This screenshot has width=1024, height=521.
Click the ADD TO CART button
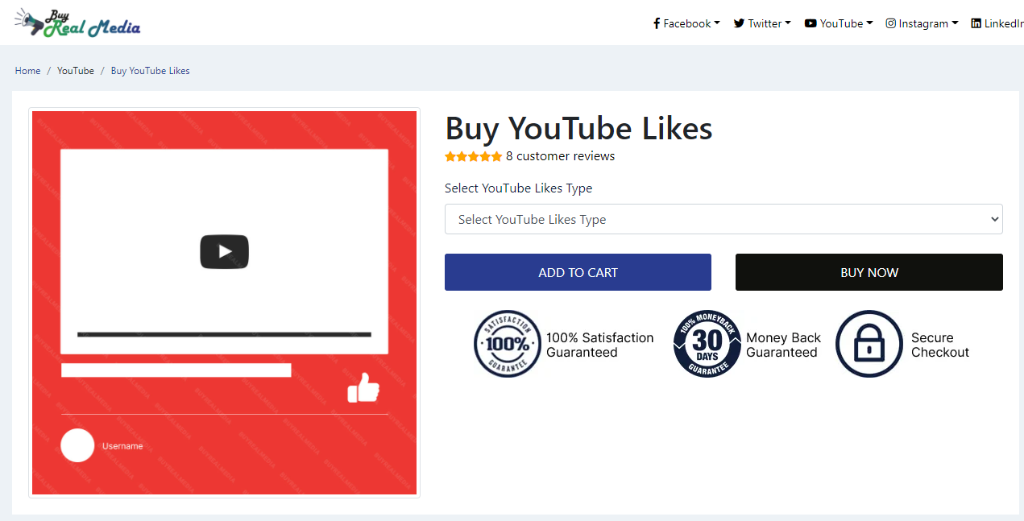[x=578, y=272]
